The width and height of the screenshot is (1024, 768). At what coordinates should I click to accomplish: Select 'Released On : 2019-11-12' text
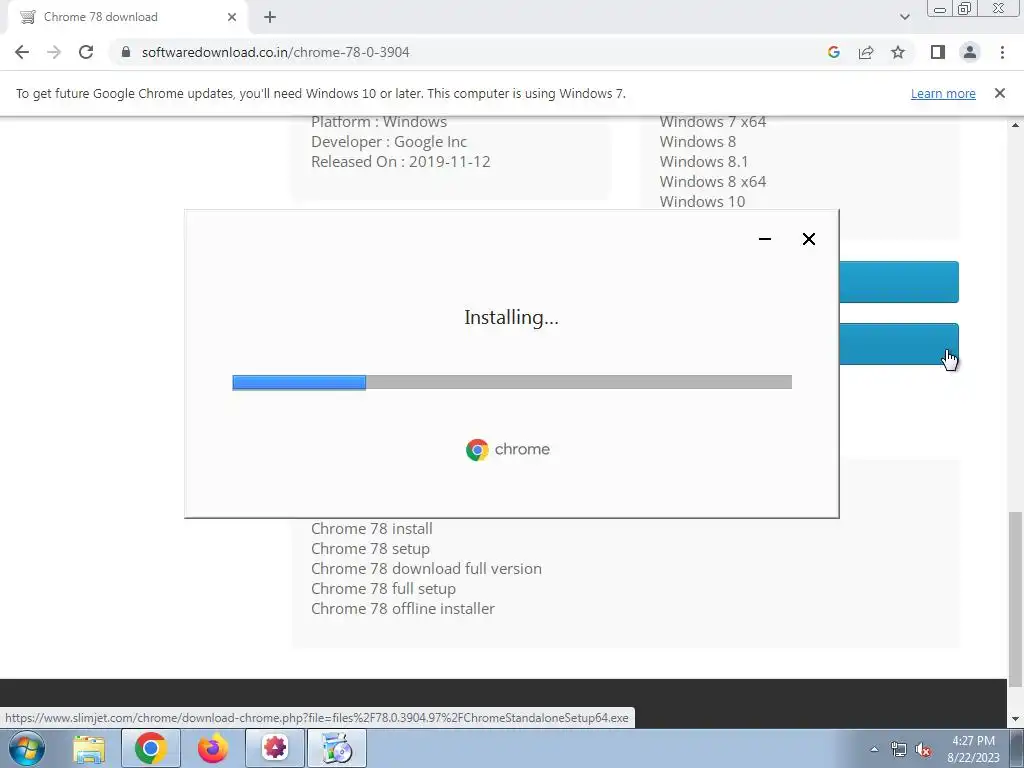[400, 162]
